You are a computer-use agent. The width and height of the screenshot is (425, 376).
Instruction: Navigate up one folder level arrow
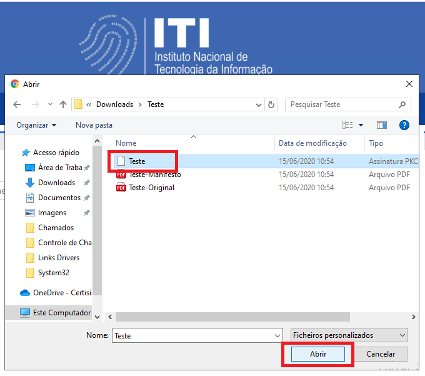[63, 105]
